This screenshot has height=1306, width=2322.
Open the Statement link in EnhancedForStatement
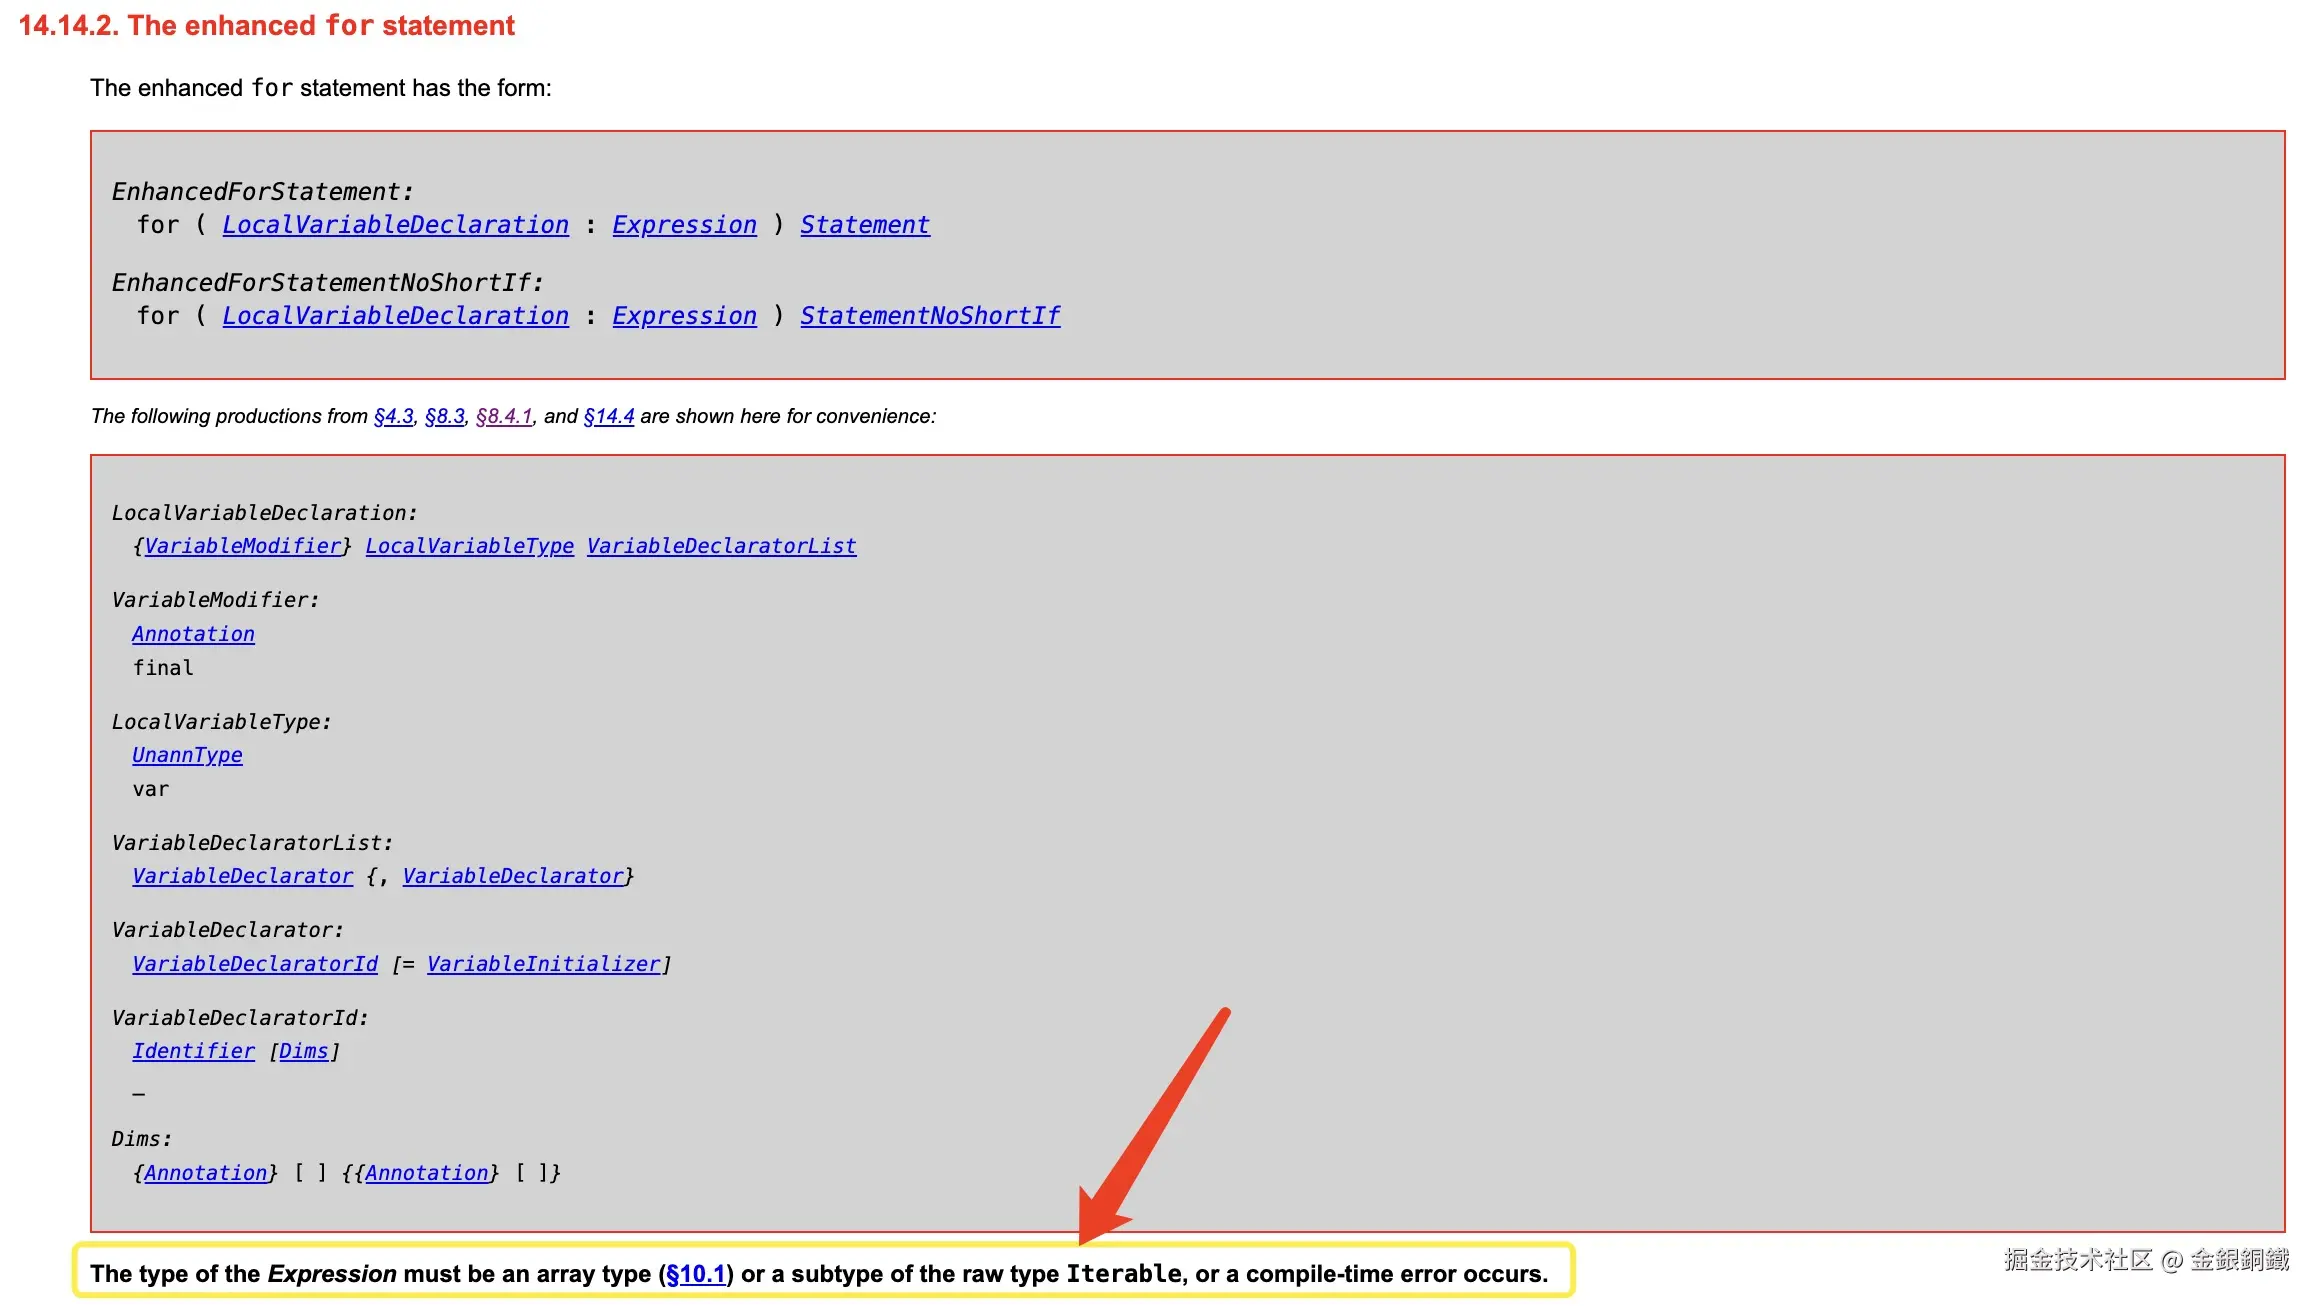click(x=864, y=225)
